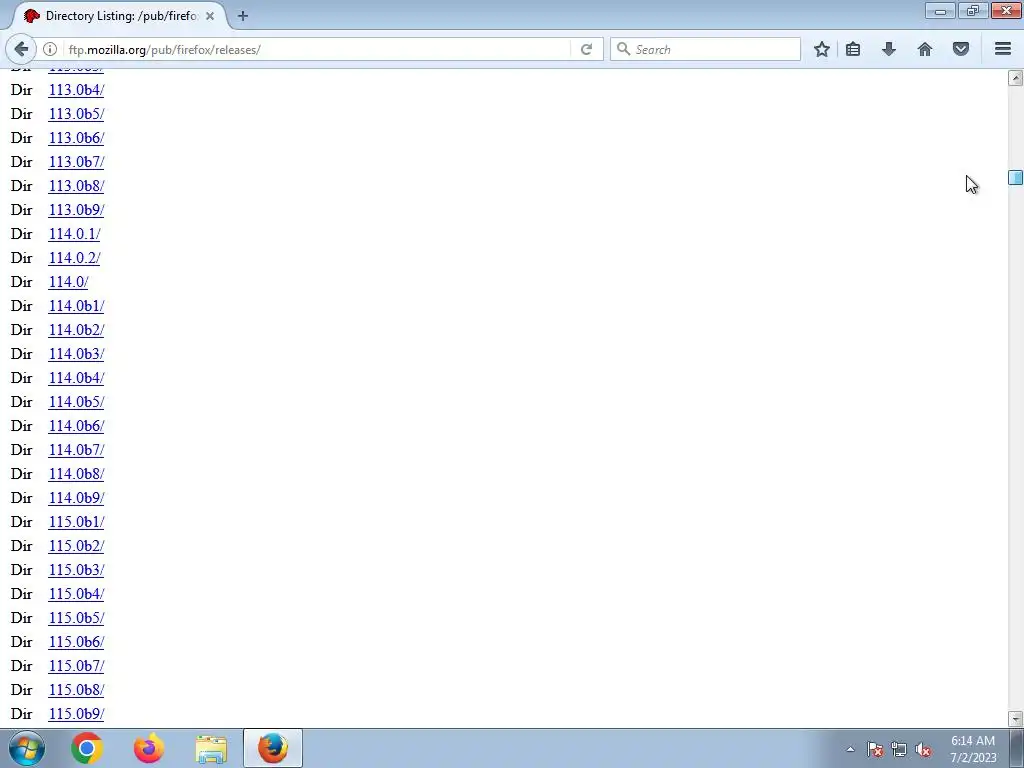
Task: Open the 115.0b8/ directory
Action: pyautogui.click(x=76, y=690)
